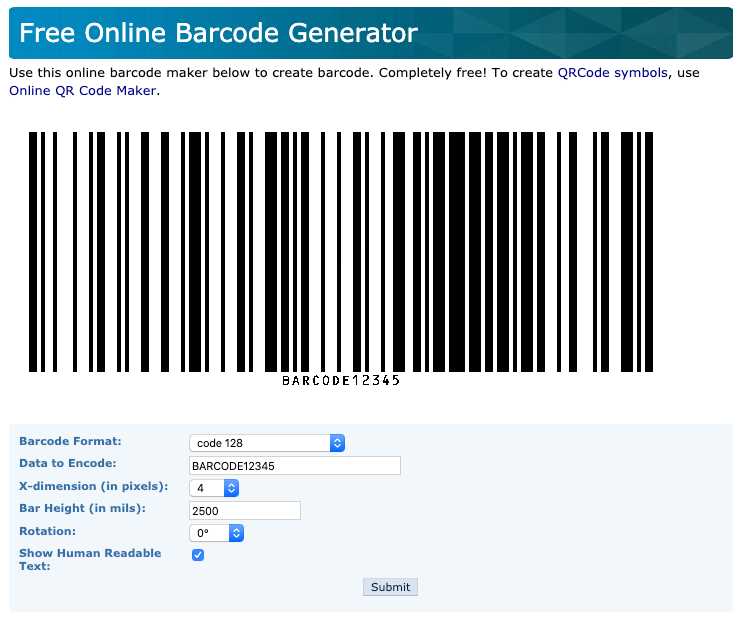Uncheck Show Human Readable Text checkbox

coord(198,555)
